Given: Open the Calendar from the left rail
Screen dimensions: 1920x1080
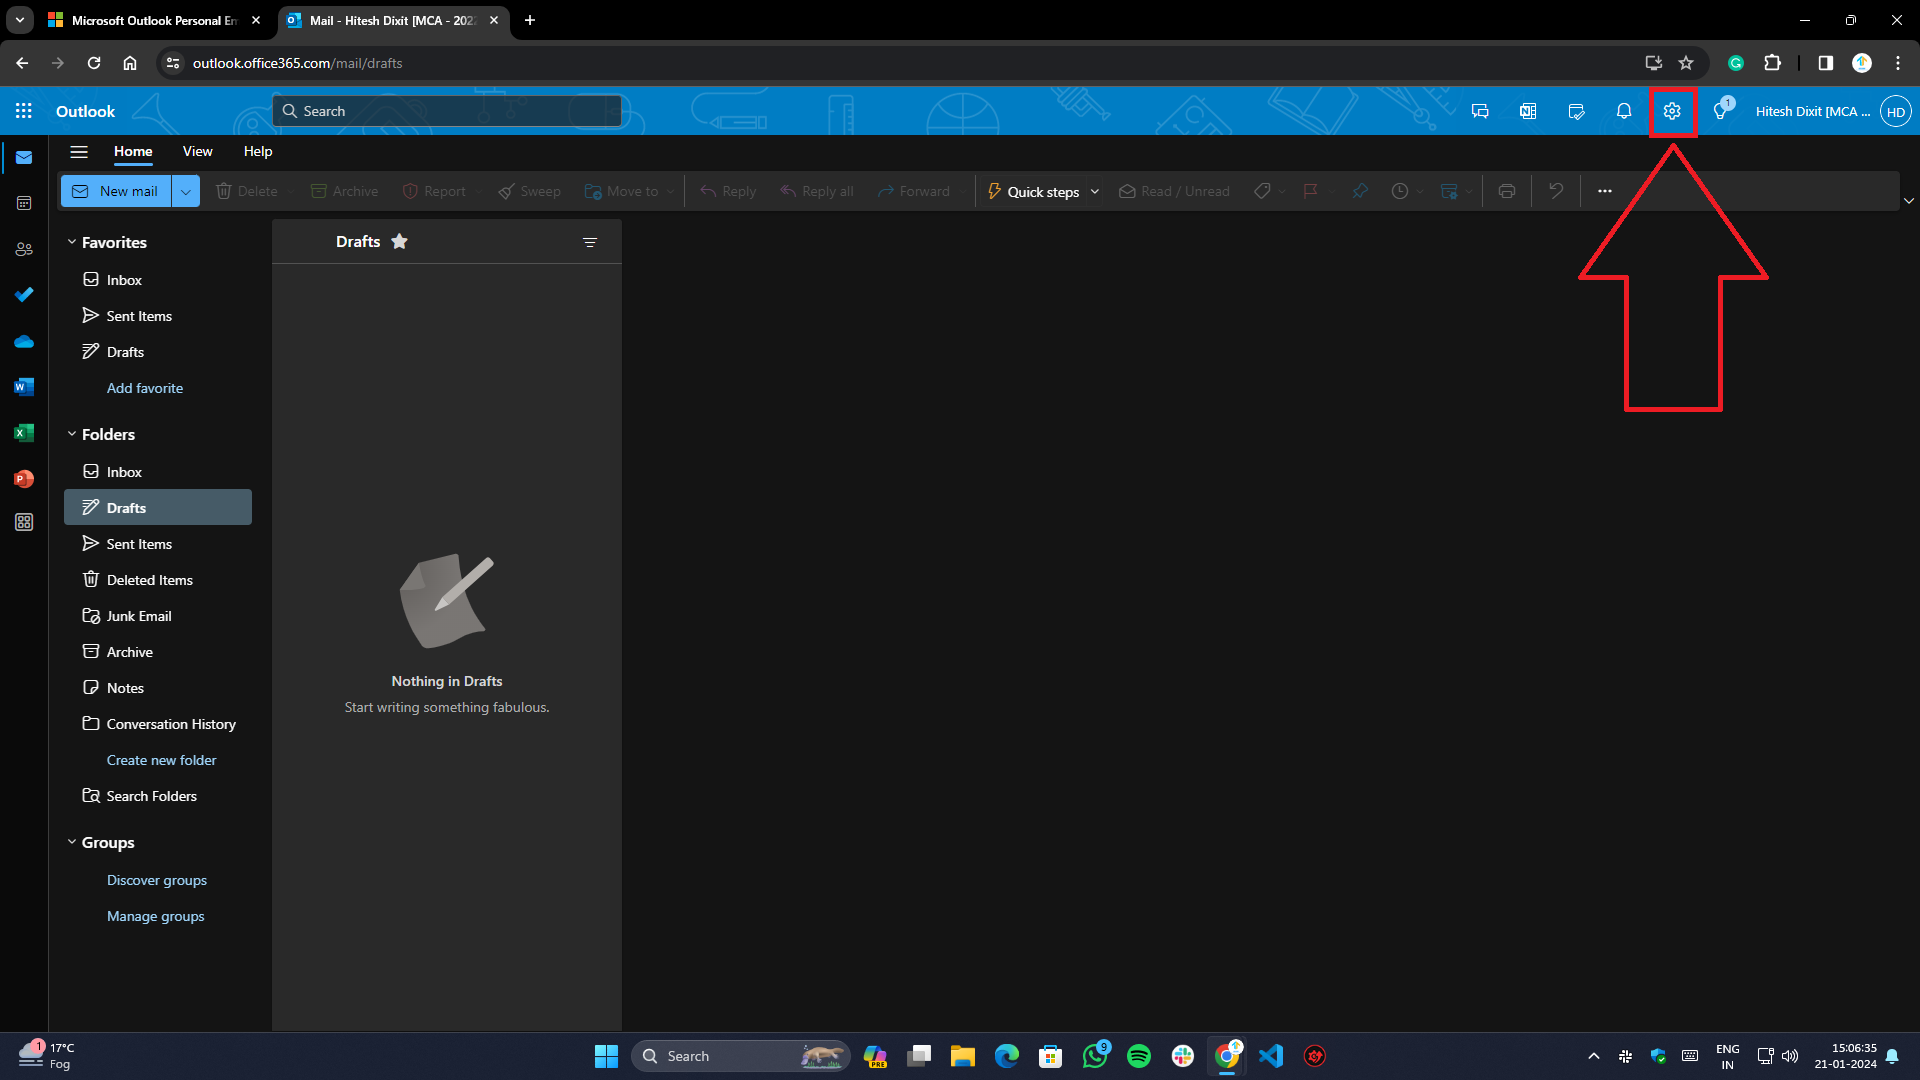Looking at the screenshot, I should pos(24,203).
